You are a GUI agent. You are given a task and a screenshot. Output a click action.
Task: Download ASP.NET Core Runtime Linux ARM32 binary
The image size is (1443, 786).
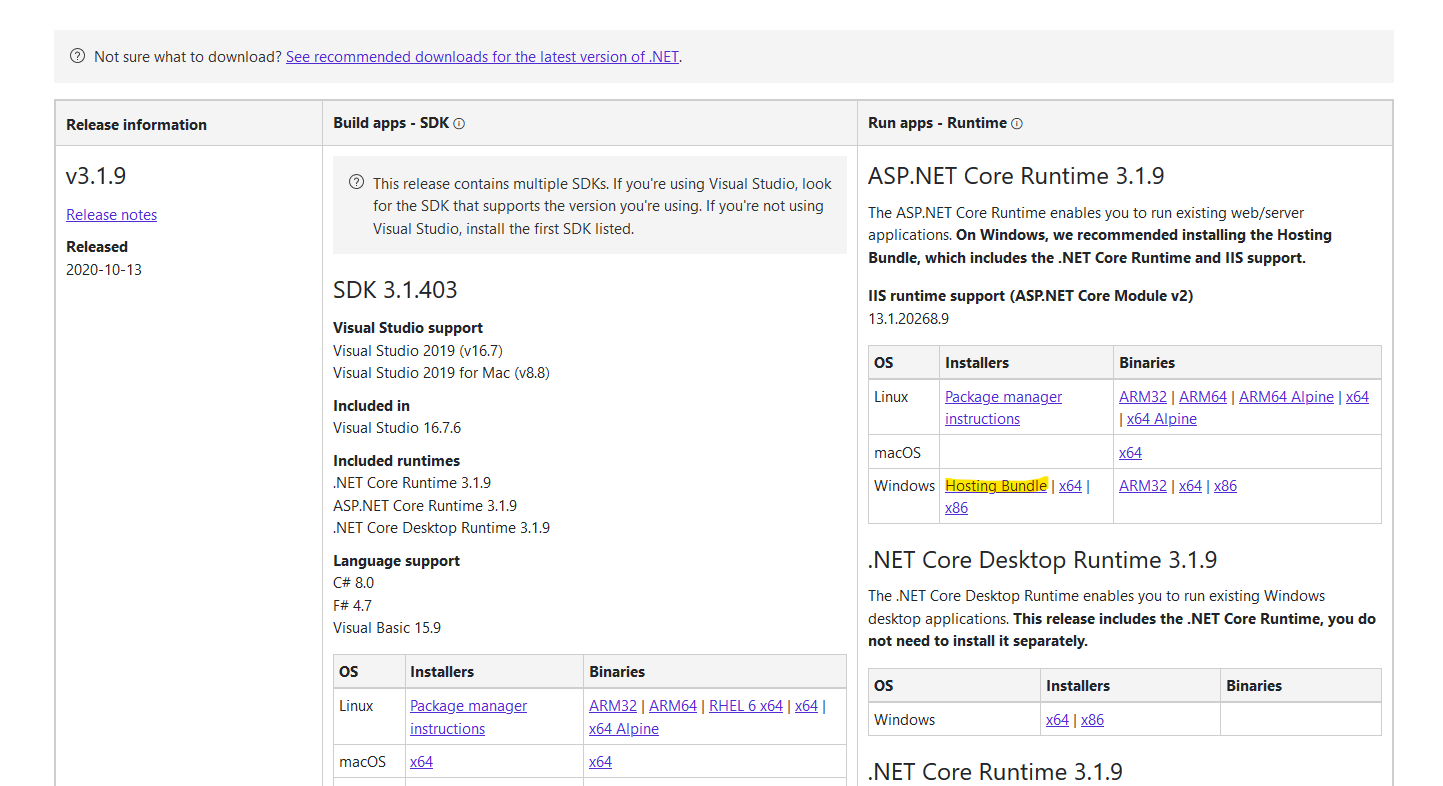(1143, 397)
